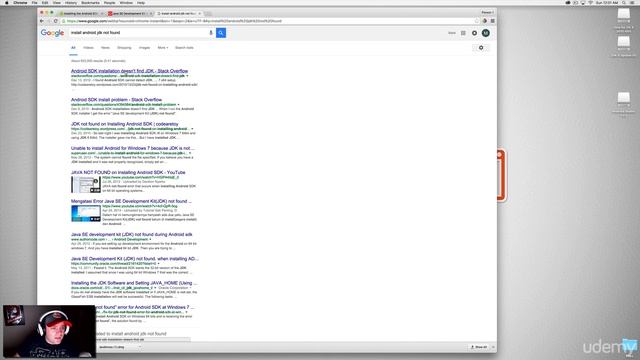Click the JAVA NOT FOUND video thumbnail
Viewport: 640px width, 360px height.
(x=86, y=185)
